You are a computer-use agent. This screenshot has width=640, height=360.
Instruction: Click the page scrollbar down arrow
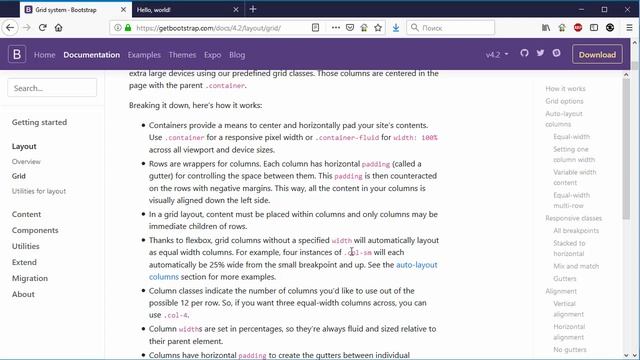click(x=635, y=356)
